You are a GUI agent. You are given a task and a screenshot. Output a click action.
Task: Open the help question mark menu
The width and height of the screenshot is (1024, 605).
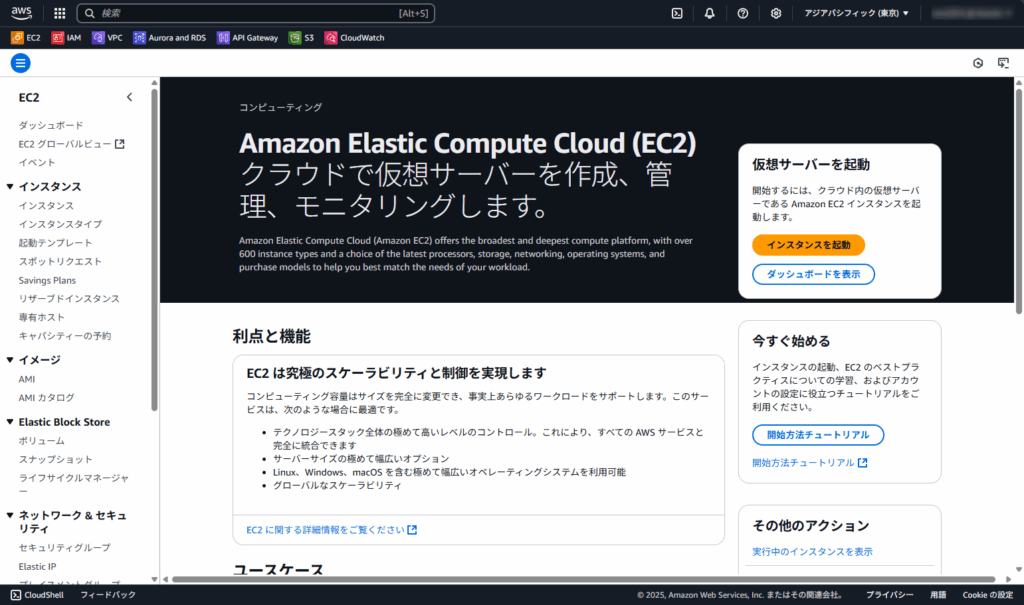(743, 13)
